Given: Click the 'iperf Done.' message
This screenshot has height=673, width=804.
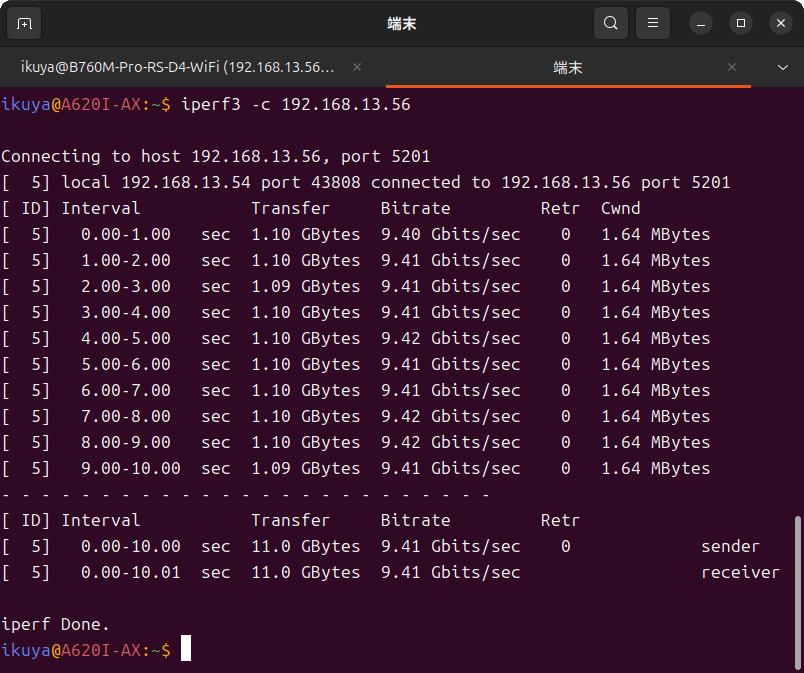Looking at the screenshot, I should 55,623.
